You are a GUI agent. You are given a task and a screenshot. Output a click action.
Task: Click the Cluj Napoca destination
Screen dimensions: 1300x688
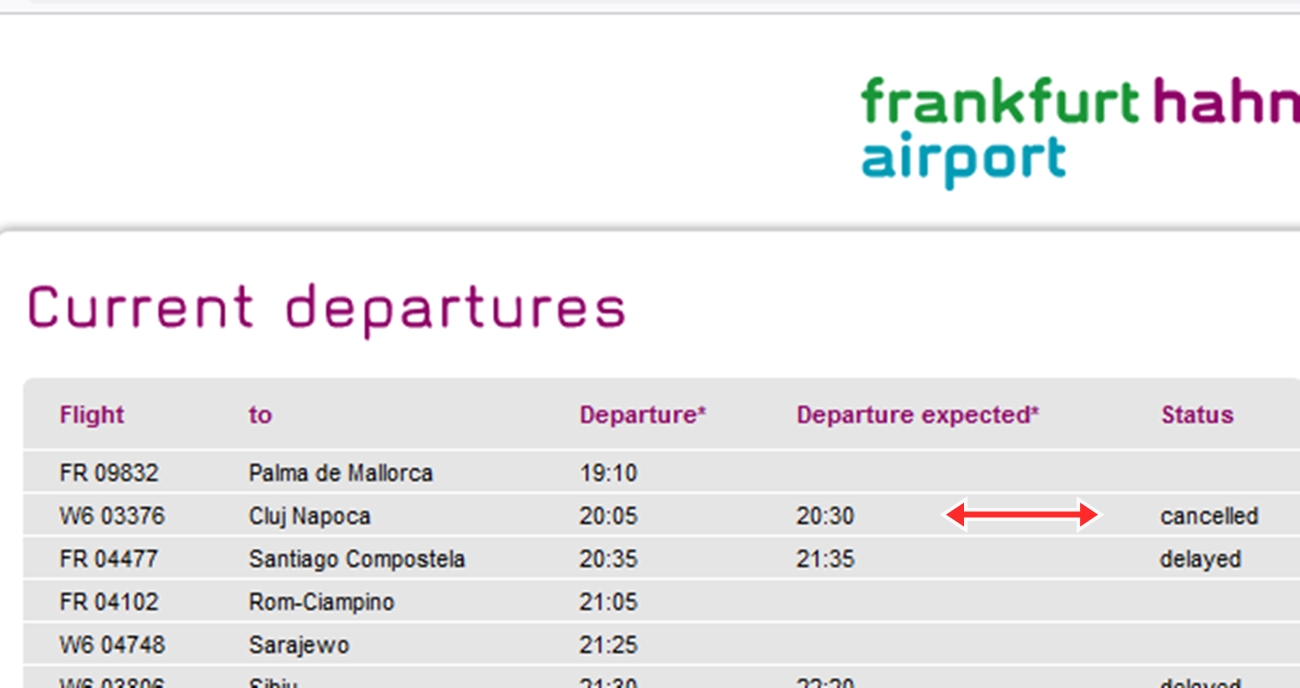(x=310, y=517)
